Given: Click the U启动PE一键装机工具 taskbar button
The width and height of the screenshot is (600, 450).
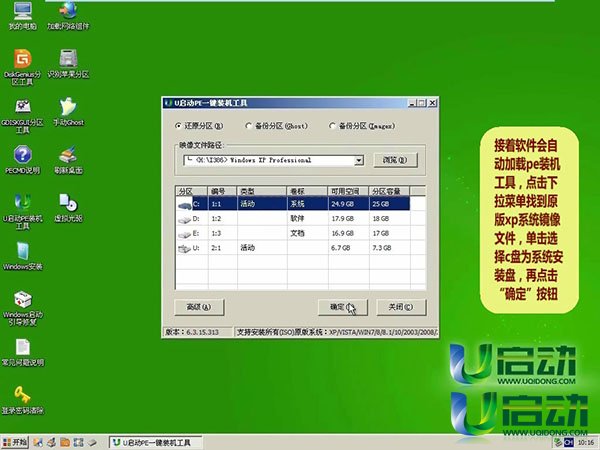Looking at the screenshot, I should pos(156,443).
